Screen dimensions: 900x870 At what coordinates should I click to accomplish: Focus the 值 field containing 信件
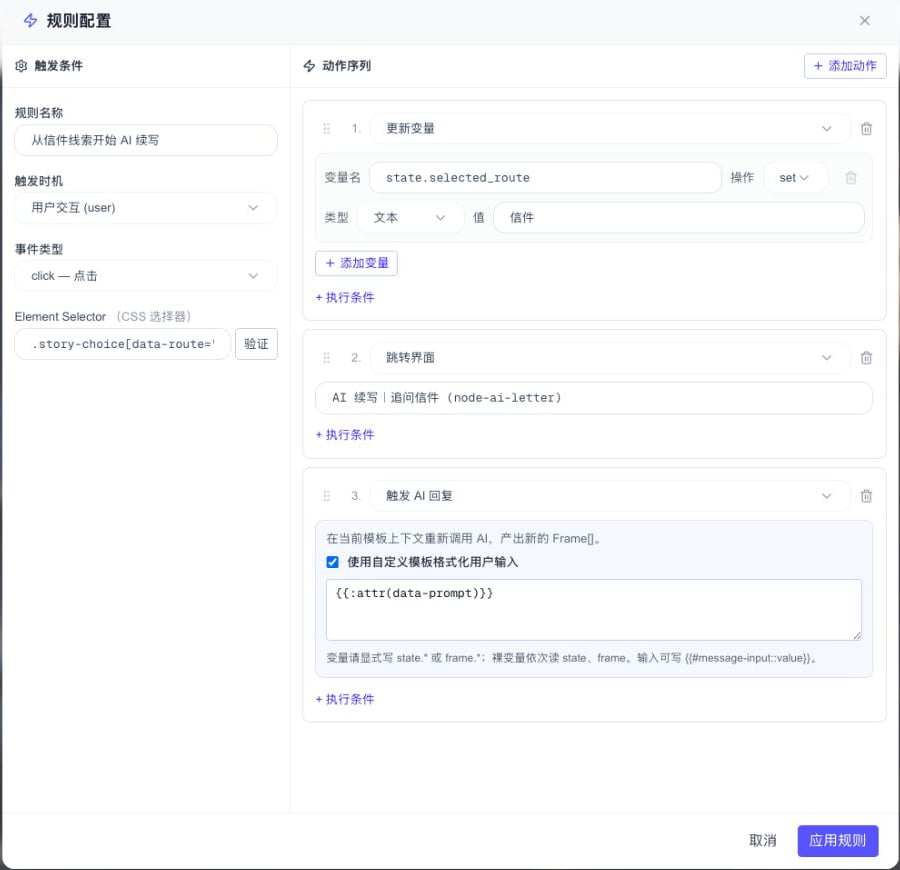pyautogui.click(x=678, y=218)
